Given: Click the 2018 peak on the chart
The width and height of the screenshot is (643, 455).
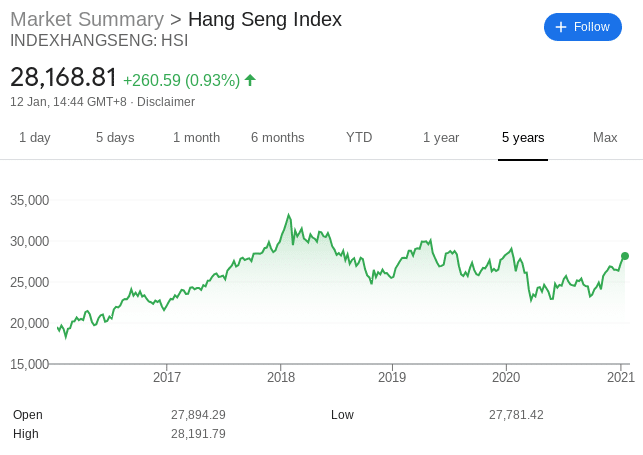Looking at the screenshot, I should pos(289,215).
